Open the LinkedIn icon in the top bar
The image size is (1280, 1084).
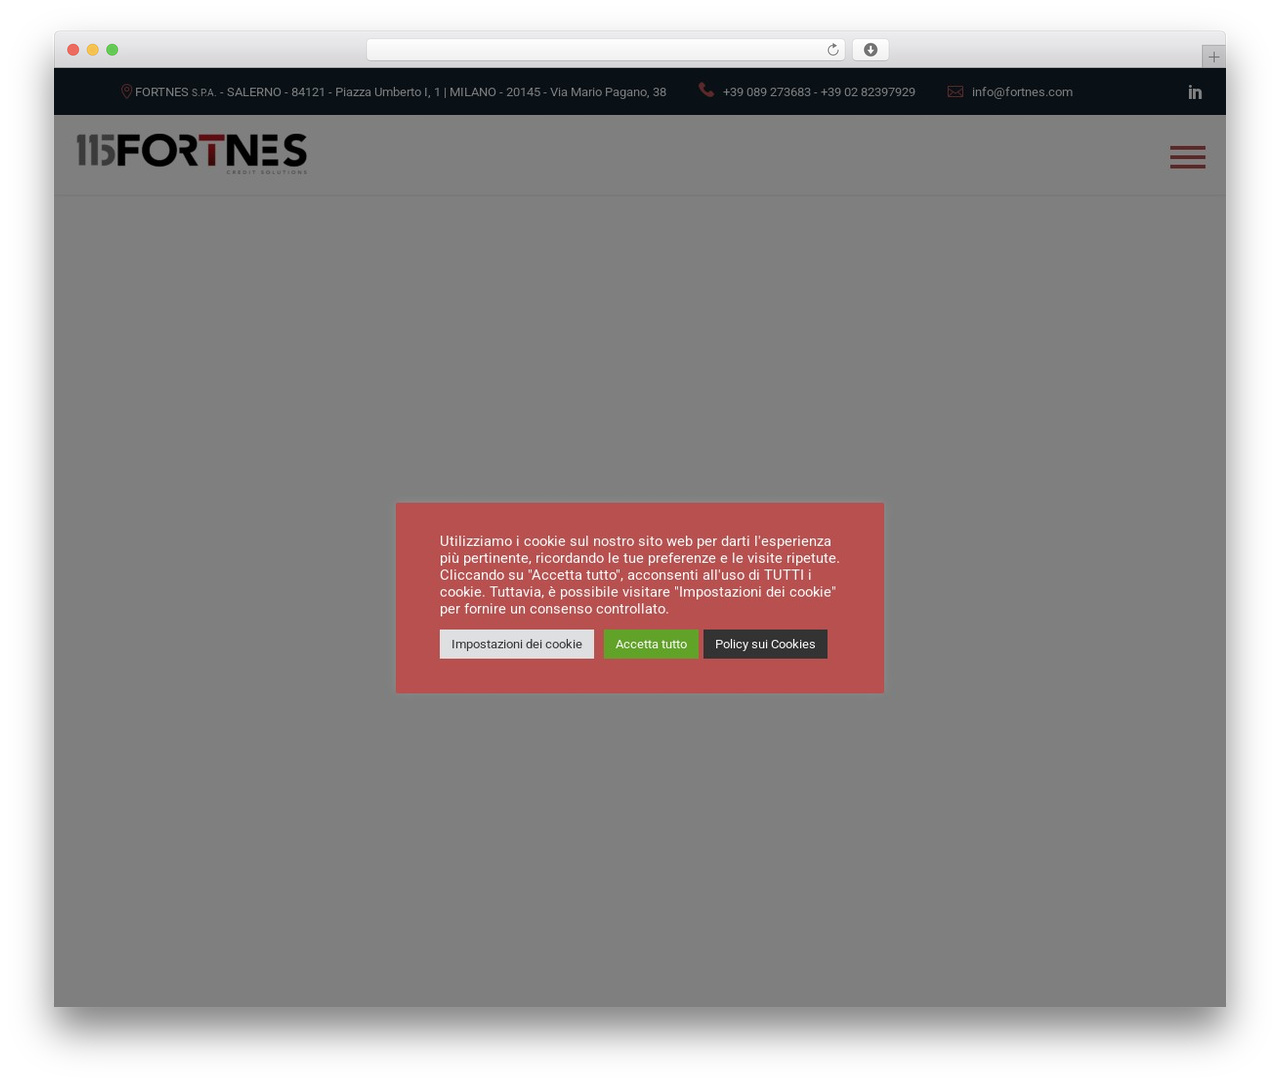coord(1195,92)
